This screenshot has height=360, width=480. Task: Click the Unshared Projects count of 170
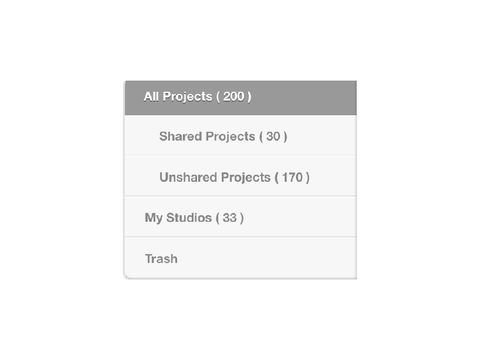292,177
